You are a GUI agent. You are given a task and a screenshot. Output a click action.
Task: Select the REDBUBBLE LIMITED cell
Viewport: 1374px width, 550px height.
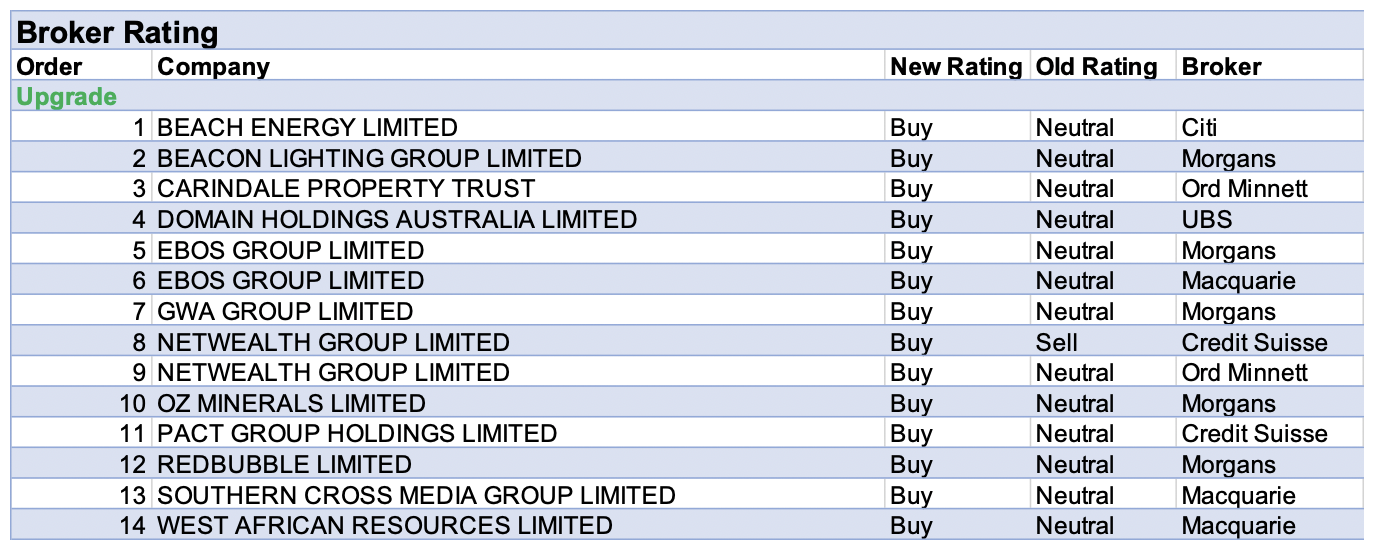[284, 465]
